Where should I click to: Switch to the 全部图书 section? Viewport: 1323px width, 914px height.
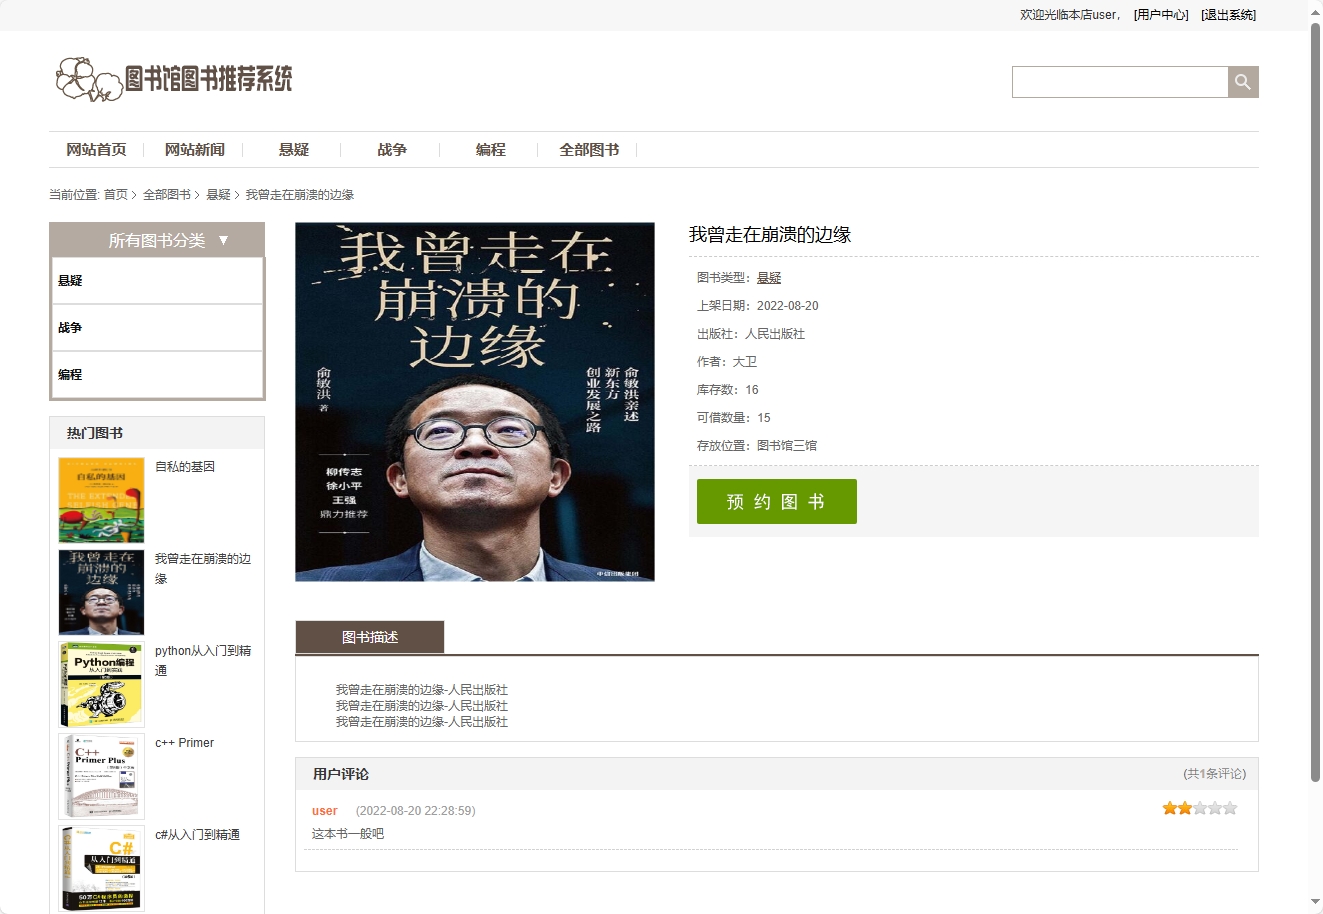(589, 149)
